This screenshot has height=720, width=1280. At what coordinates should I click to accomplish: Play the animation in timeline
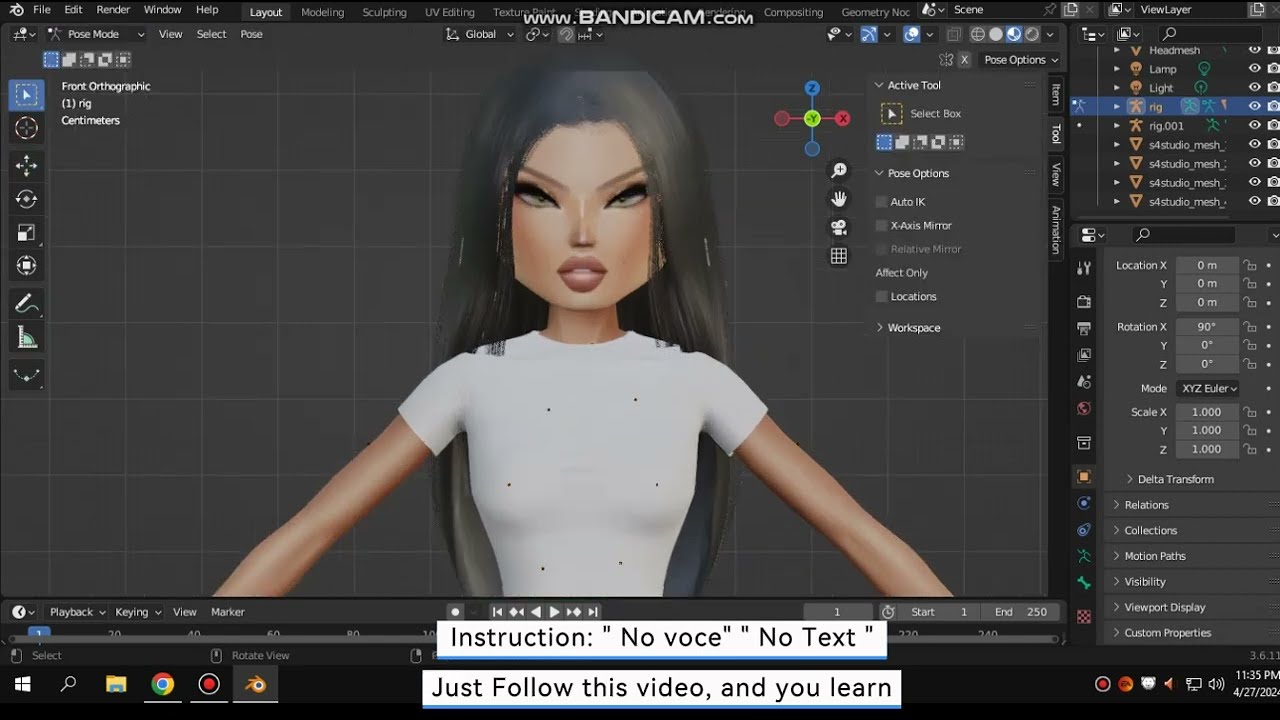coord(554,612)
